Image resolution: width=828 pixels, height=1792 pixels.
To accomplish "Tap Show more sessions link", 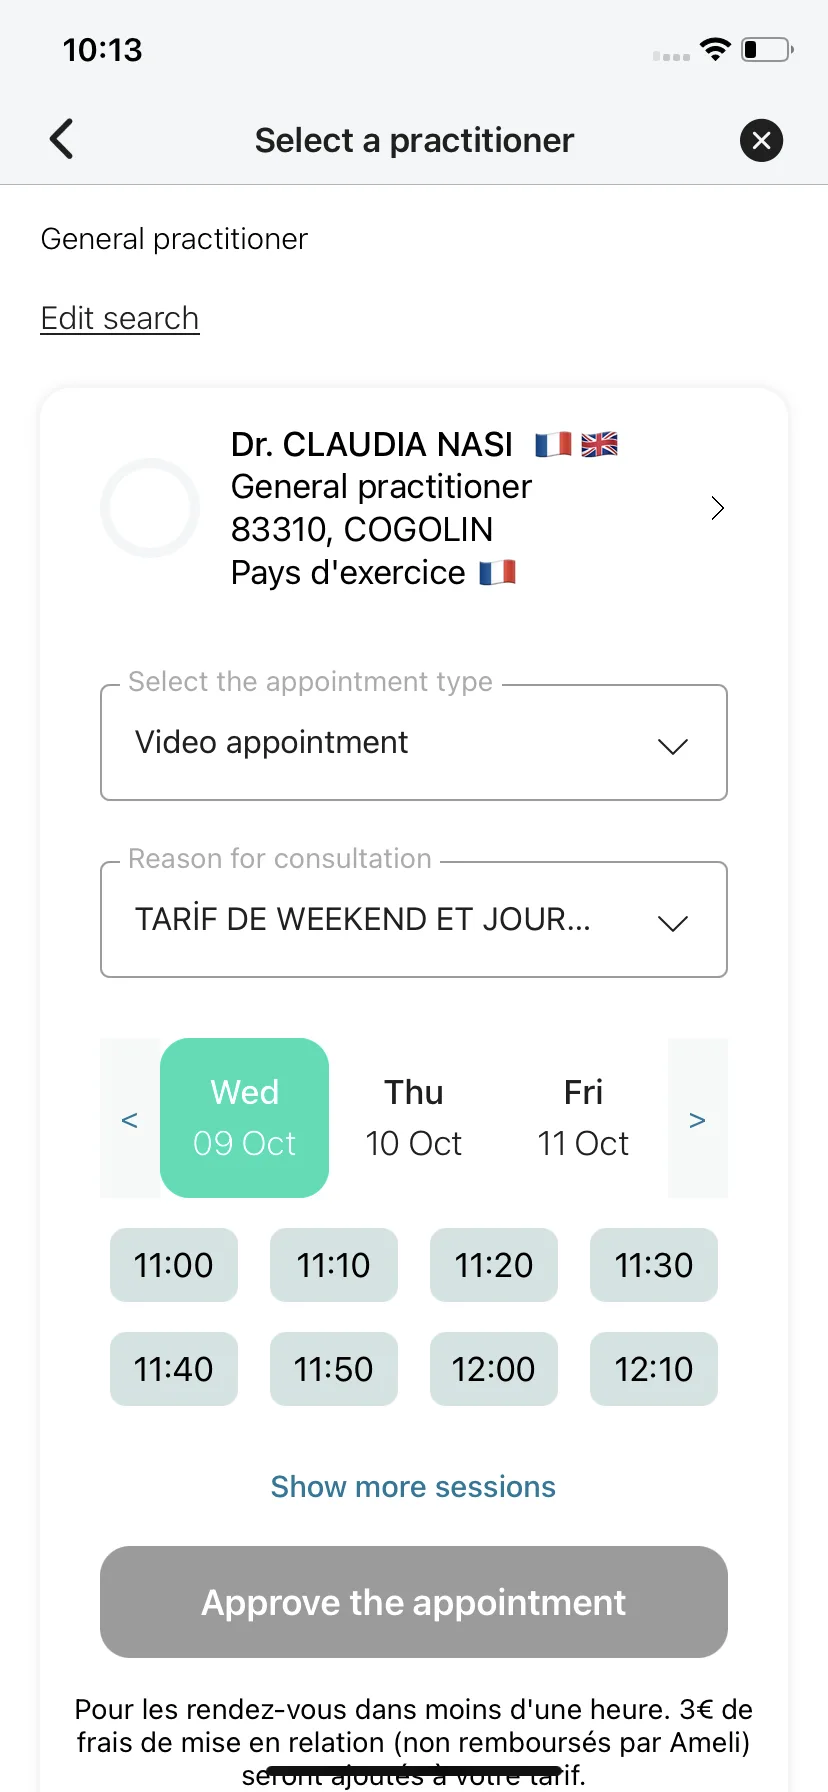I will point(413,1487).
